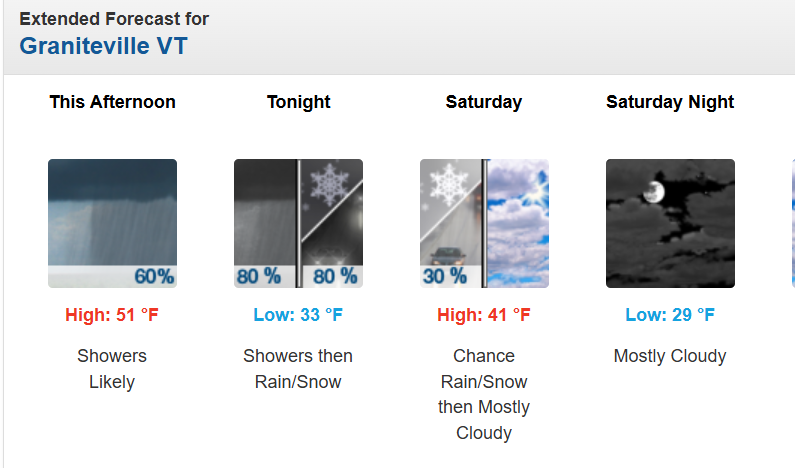795x468 pixels.
Task: Click the Low: 33 °F temperature
Action: pyautogui.click(x=298, y=315)
